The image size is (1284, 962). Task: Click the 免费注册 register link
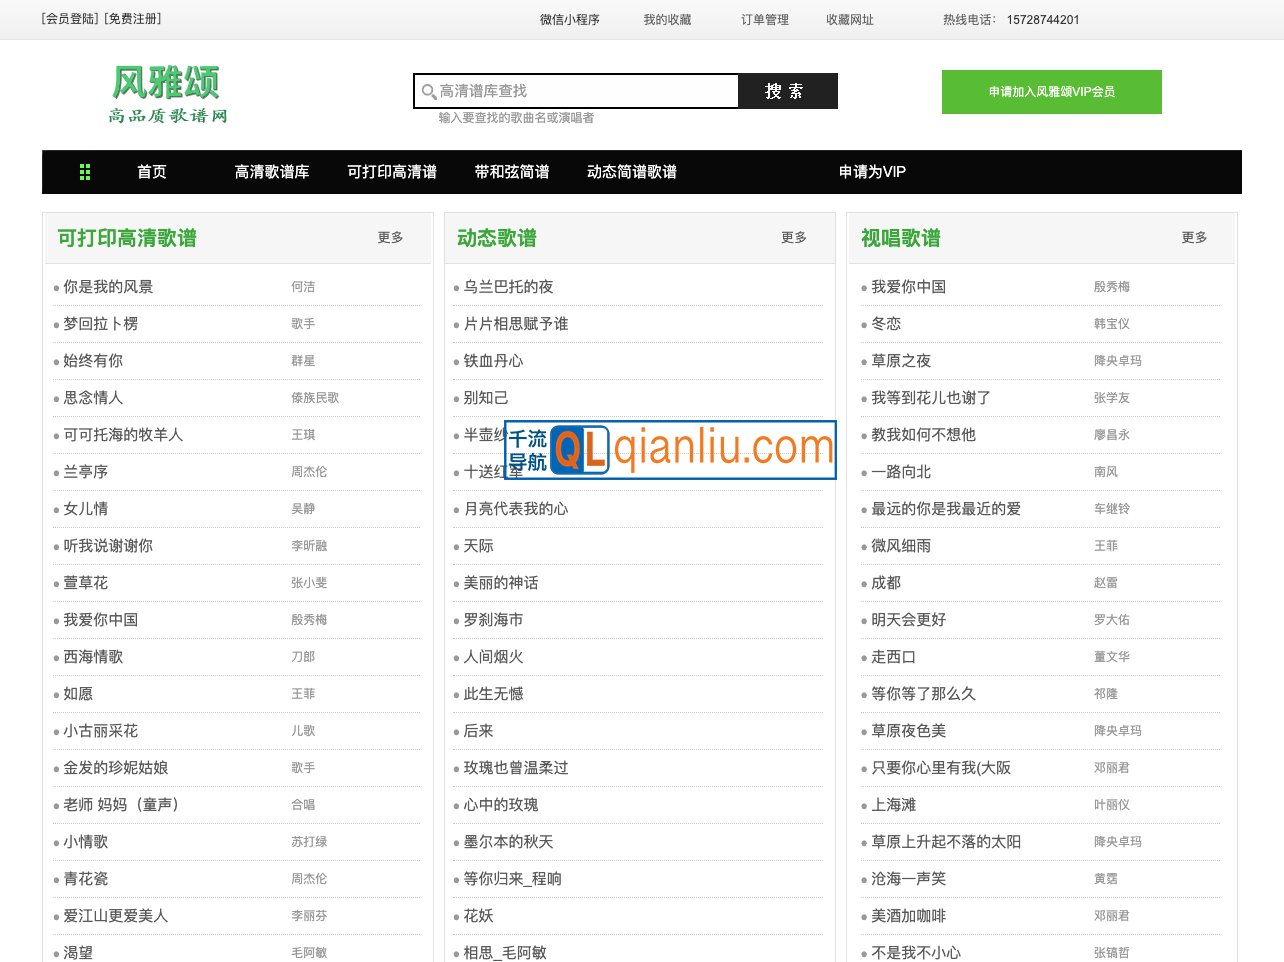pos(133,19)
